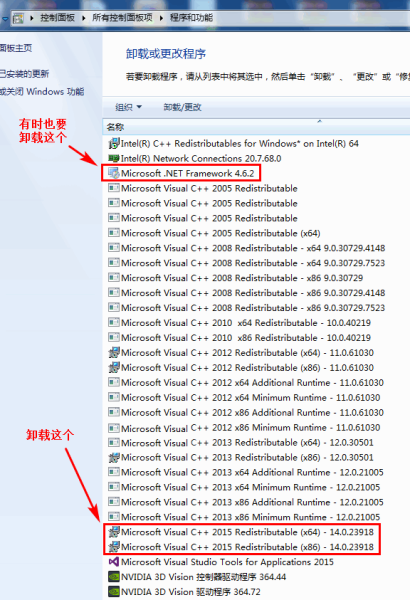Open the 已安装的更新 link in the sidebar

point(25,73)
